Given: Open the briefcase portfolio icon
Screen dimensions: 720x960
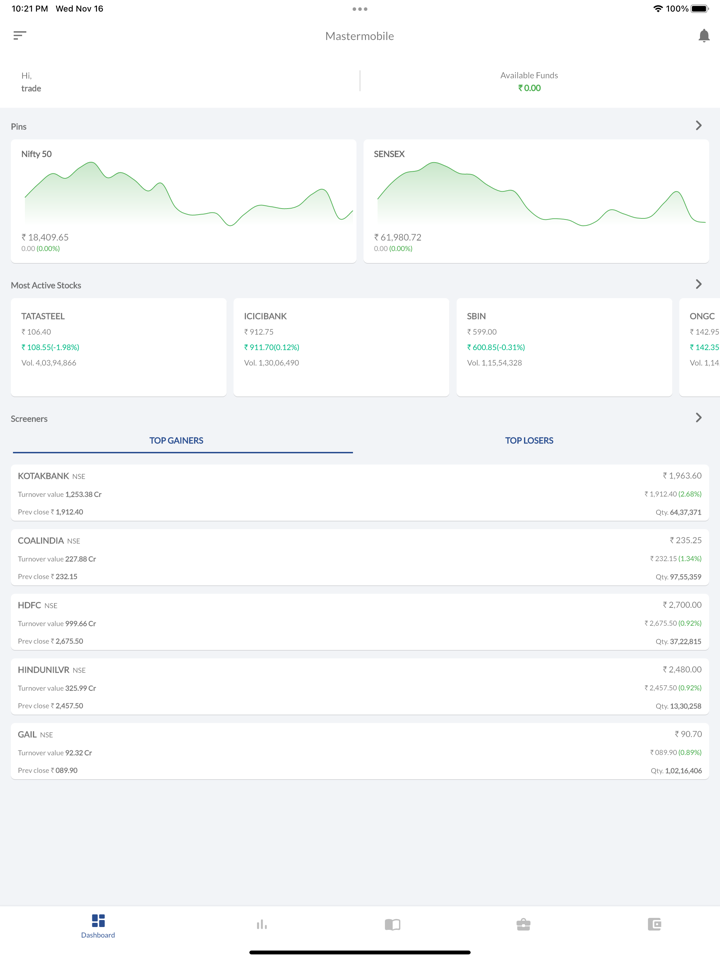Looking at the screenshot, I should 523,925.
